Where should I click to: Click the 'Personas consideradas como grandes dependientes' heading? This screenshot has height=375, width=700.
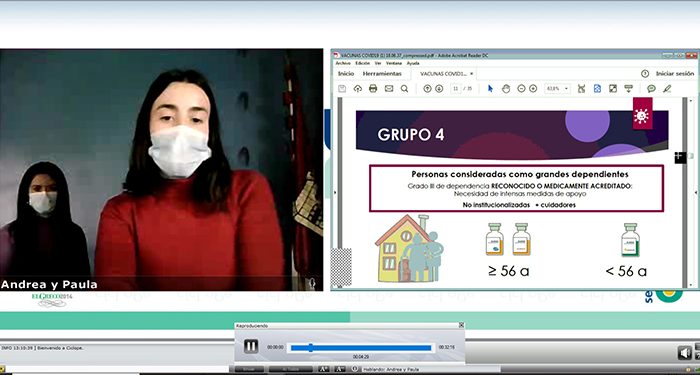click(520, 174)
